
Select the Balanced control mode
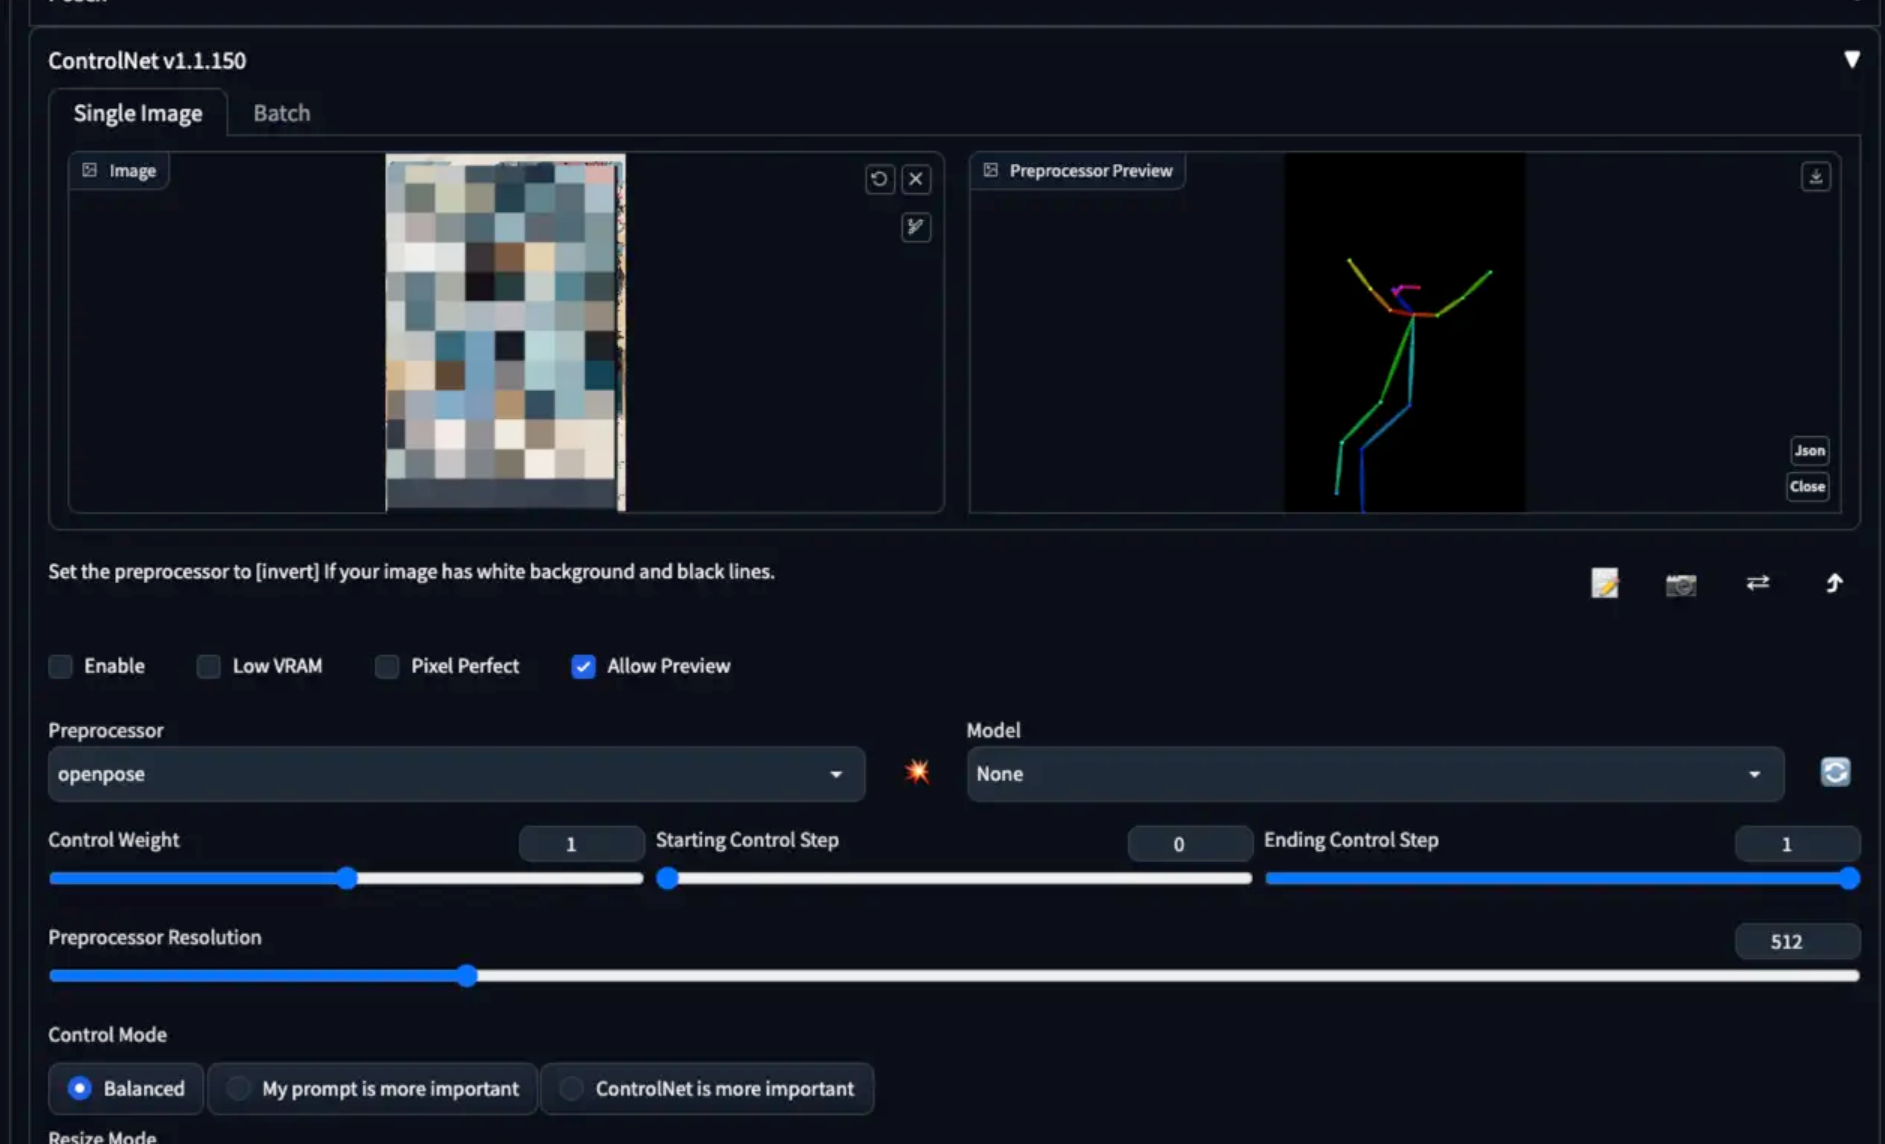126,1088
